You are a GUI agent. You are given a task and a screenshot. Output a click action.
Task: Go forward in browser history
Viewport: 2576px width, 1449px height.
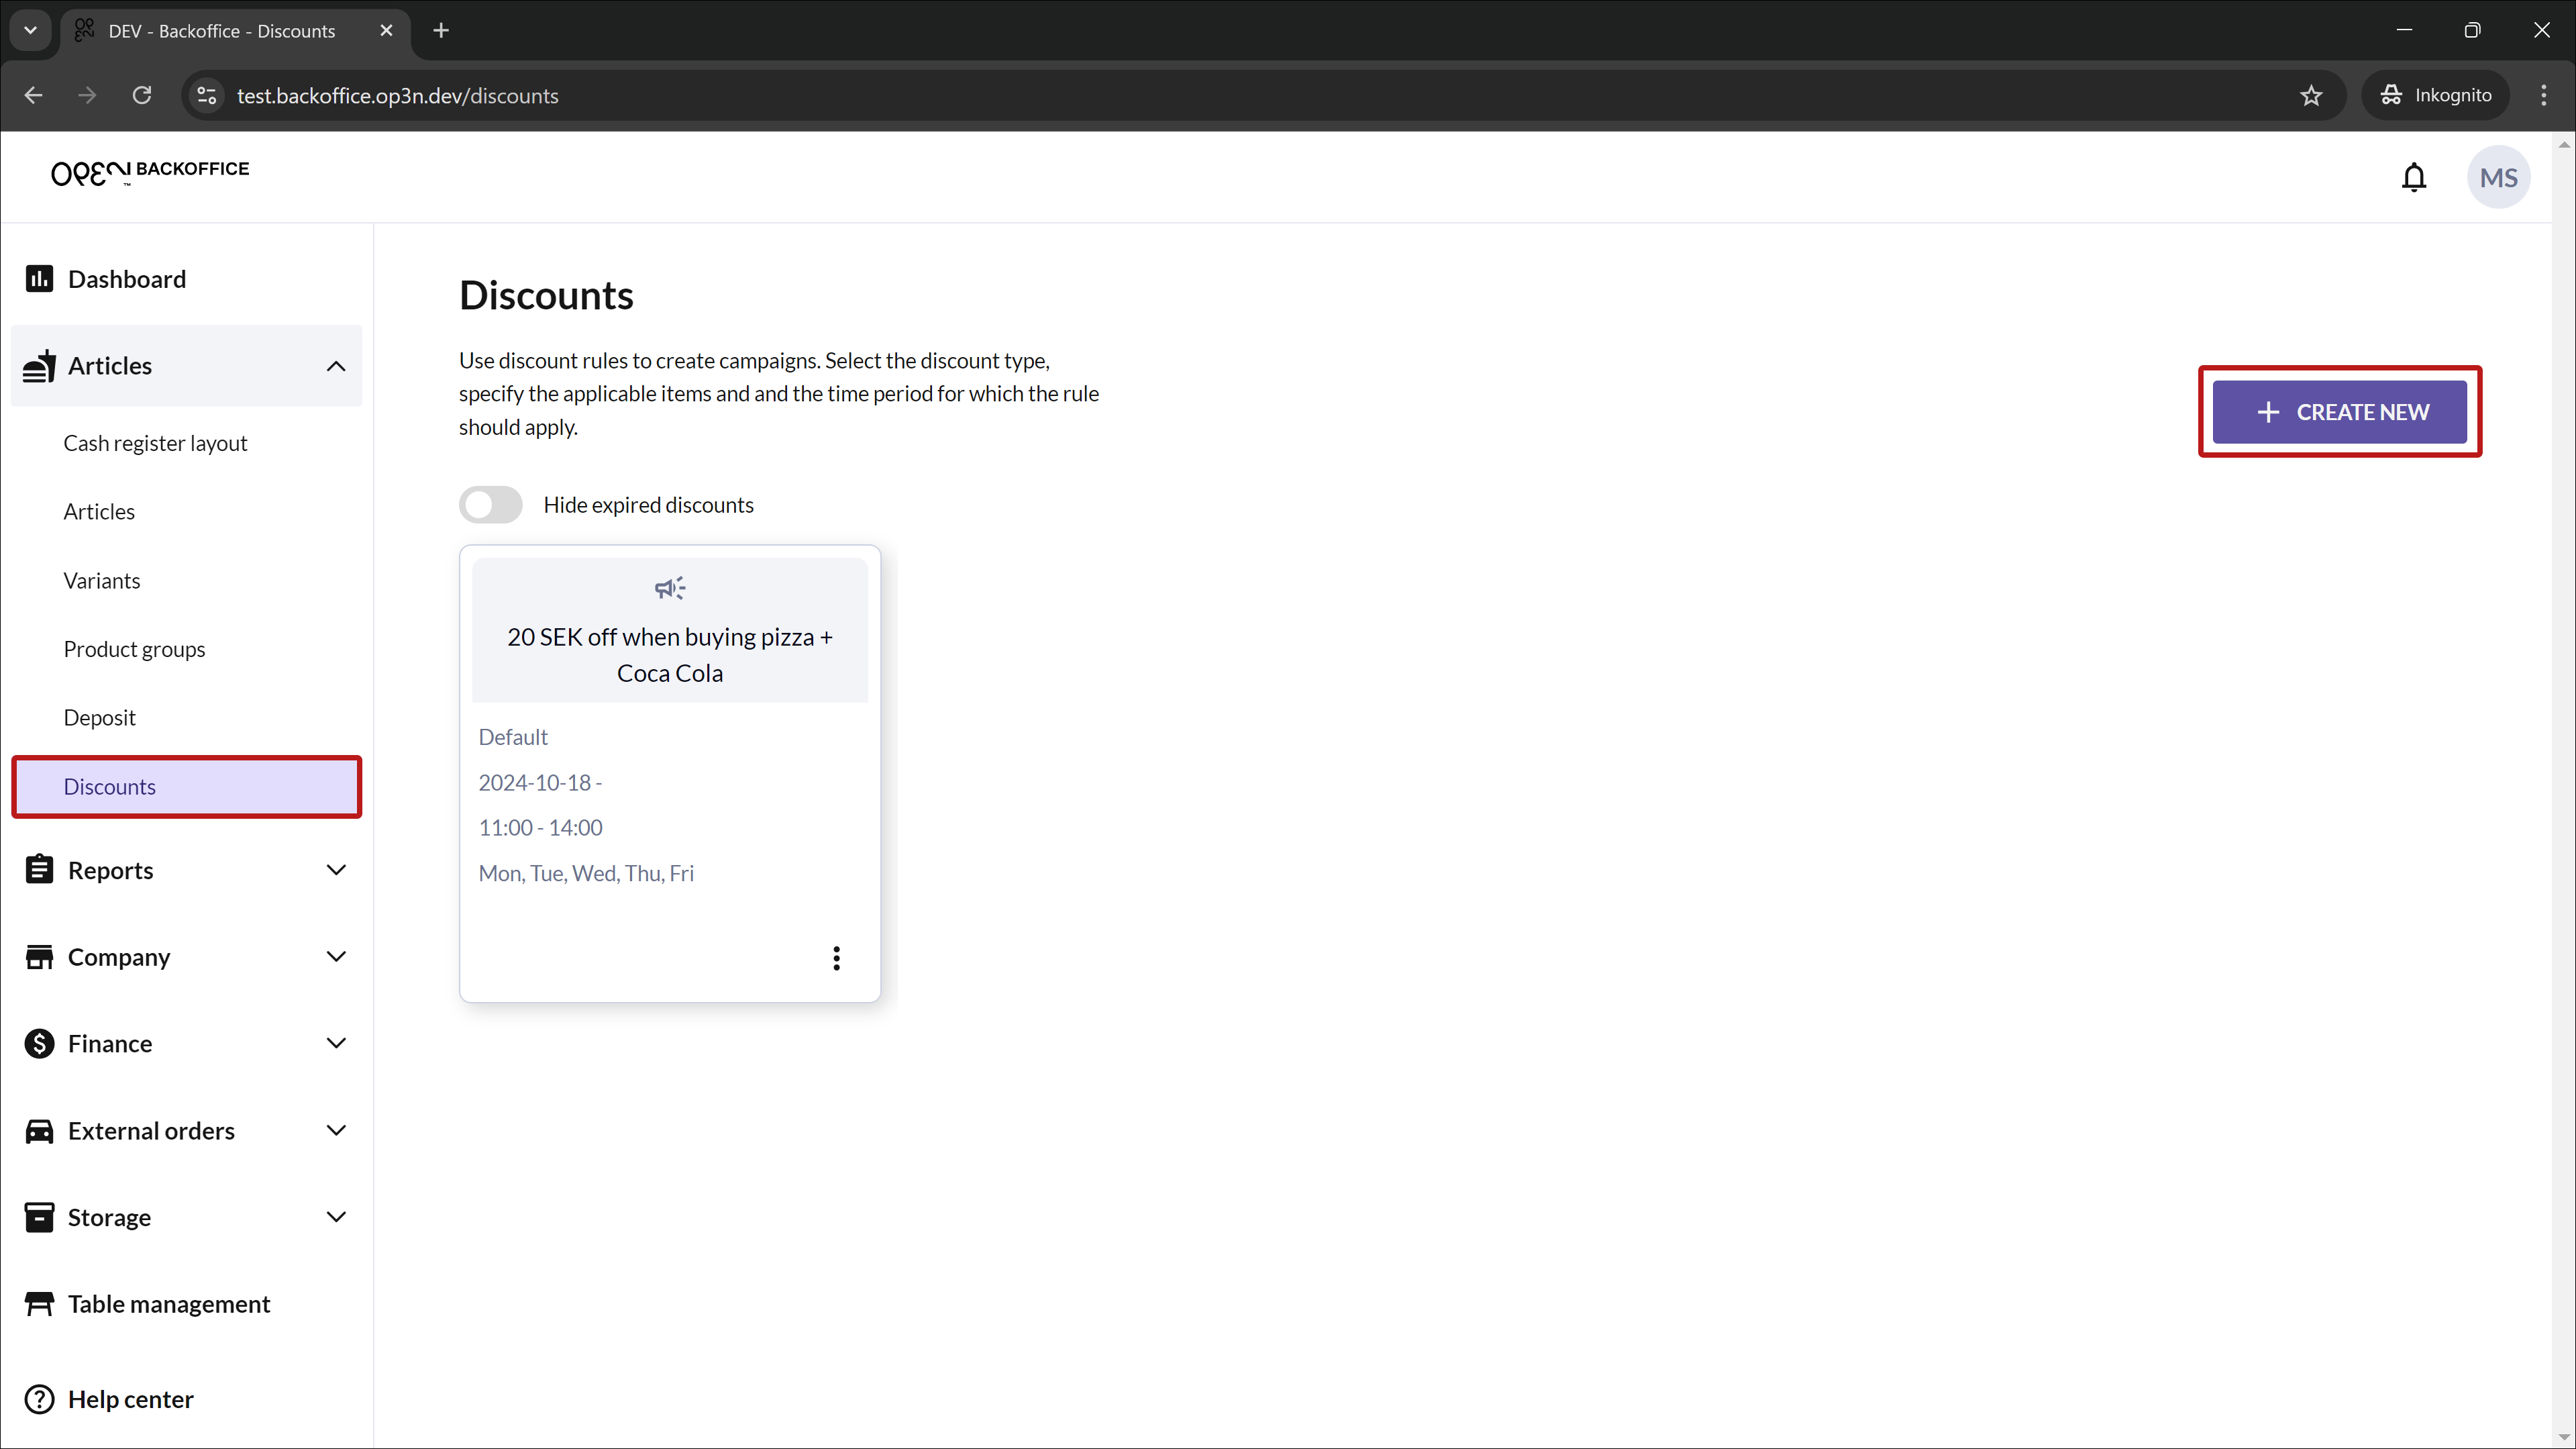pyautogui.click(x=87, y=95)
